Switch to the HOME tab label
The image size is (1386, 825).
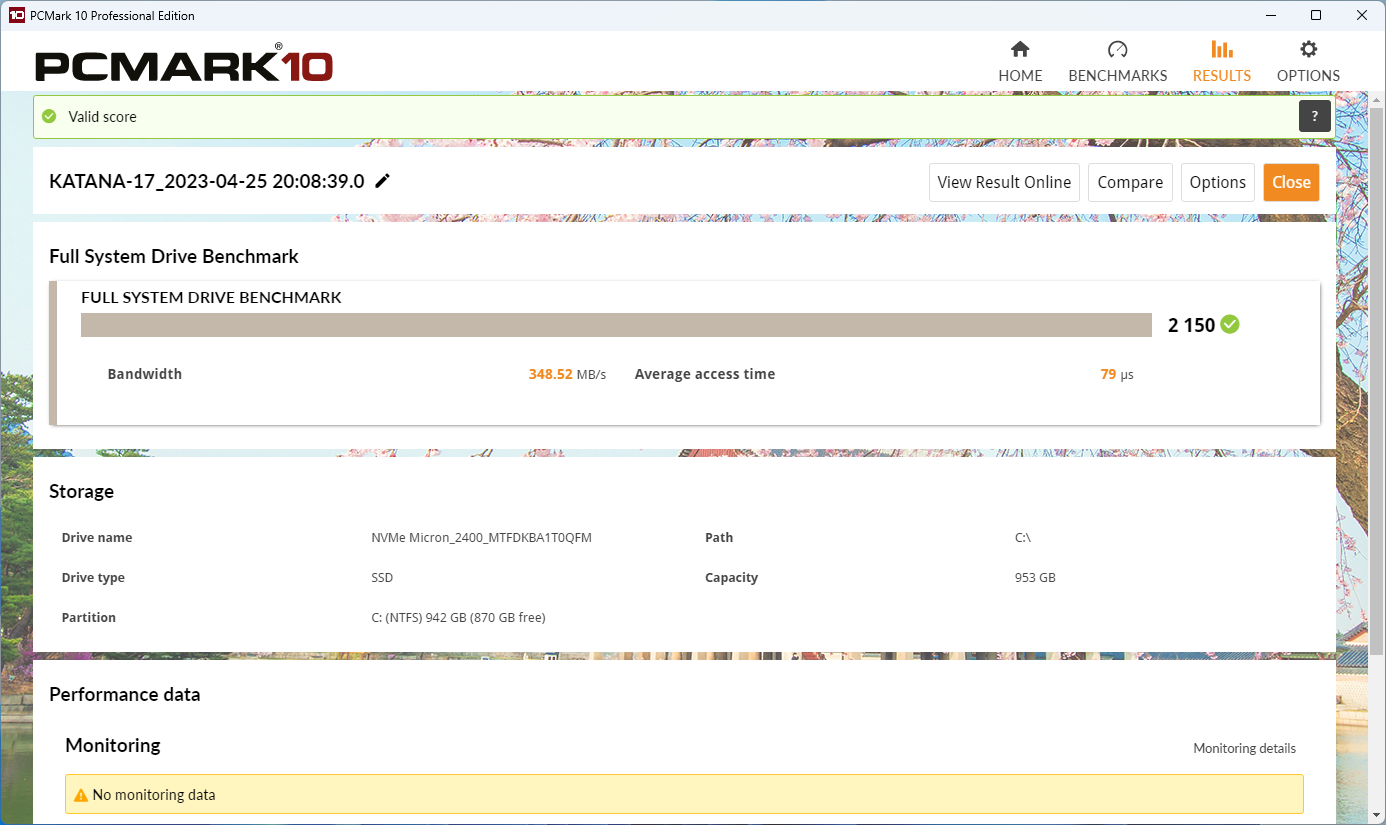coord(1020,76)
